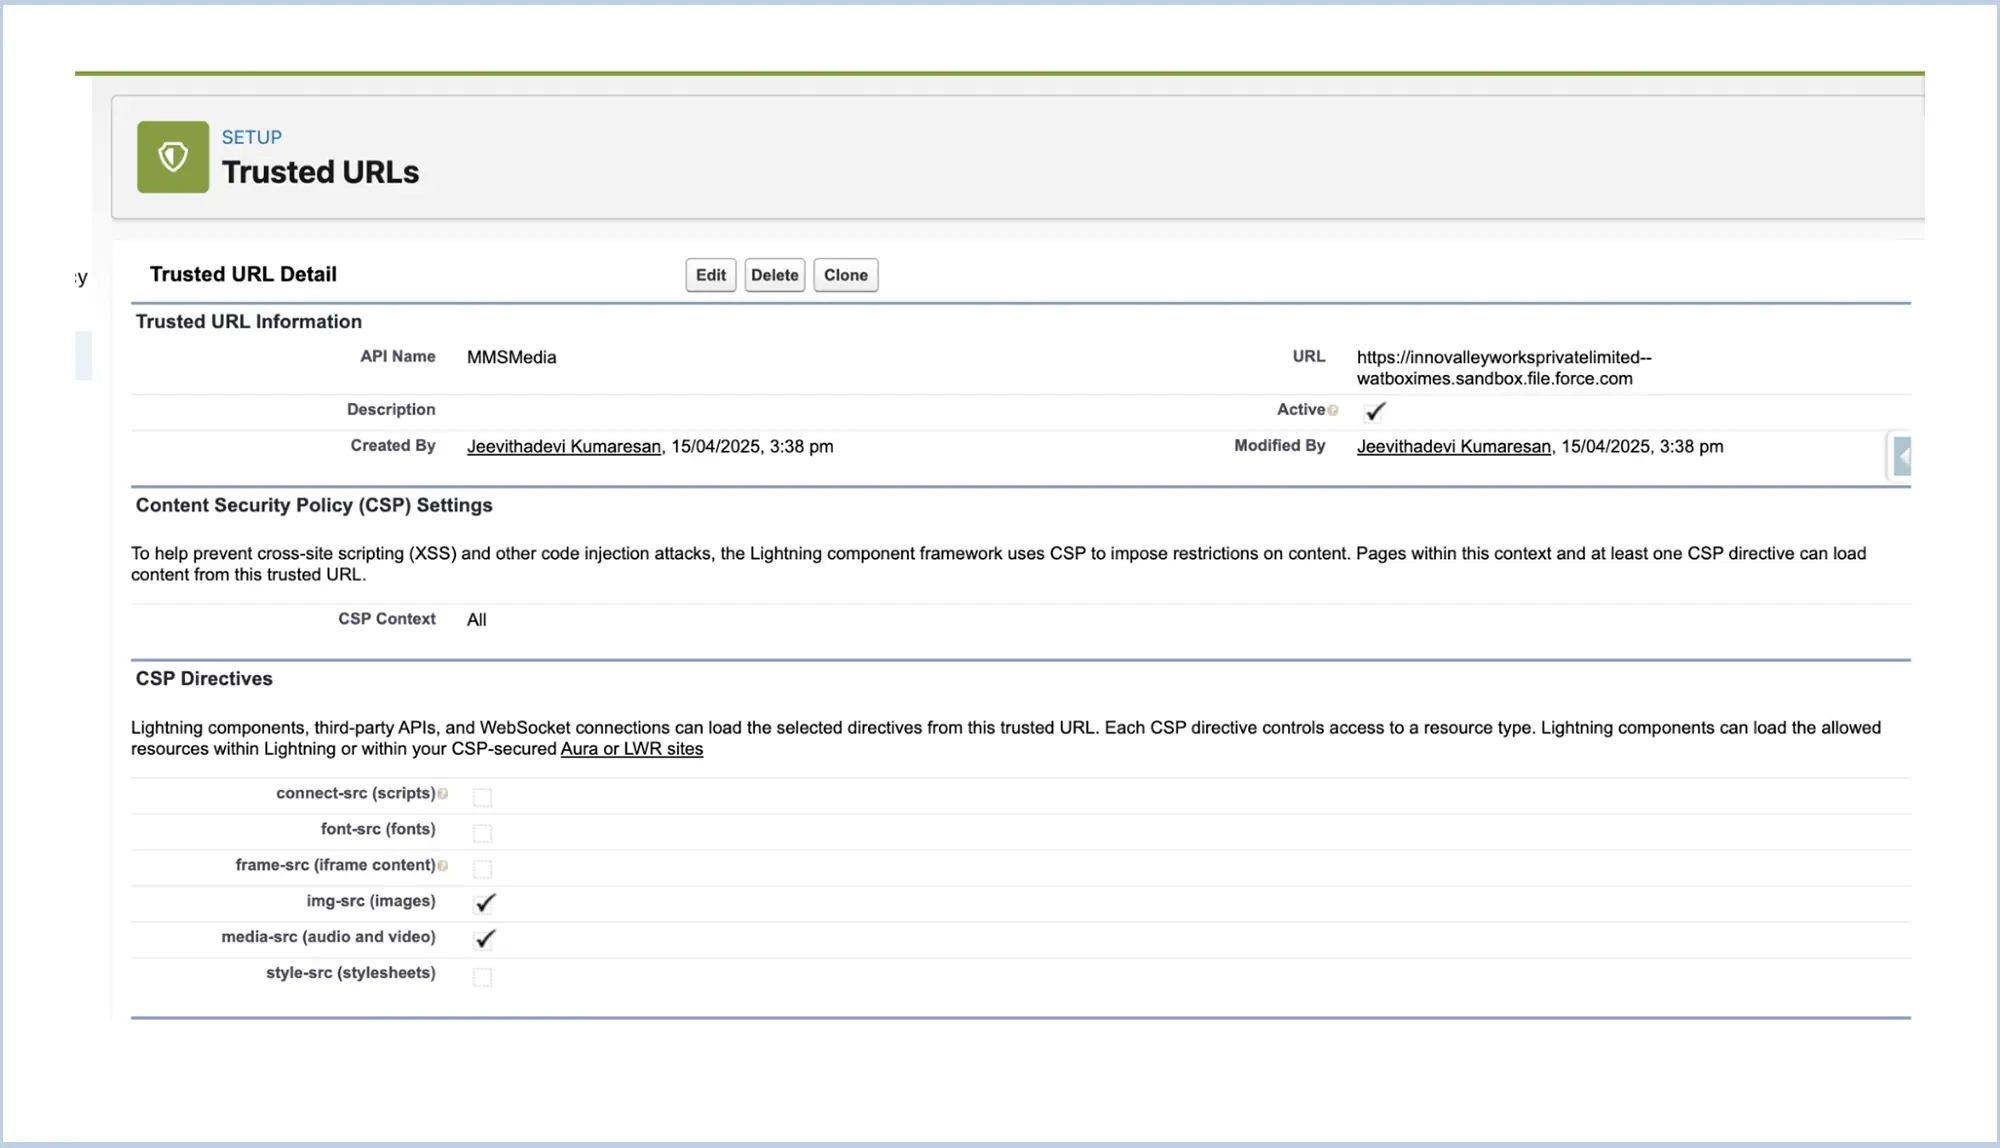Enable the font-src (fonts) checkbox
Viewport: 2000px width, 1148px height.
tap(482, 833)
